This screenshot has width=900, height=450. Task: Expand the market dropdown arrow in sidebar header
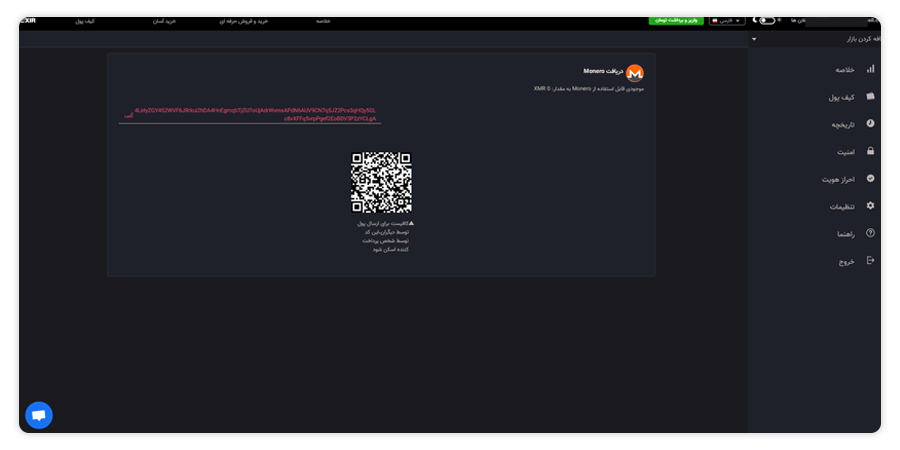pos(754,39)
